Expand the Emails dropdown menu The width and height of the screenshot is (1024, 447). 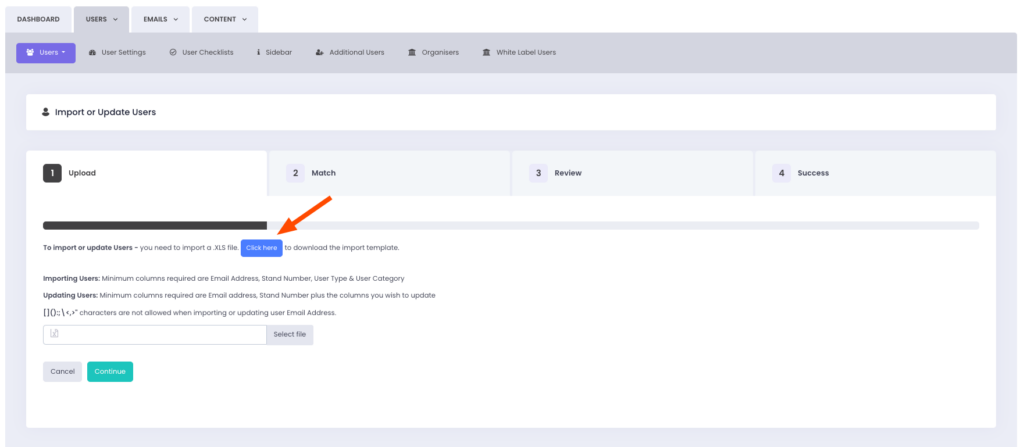pyautogui.click(x=160, y=19)
